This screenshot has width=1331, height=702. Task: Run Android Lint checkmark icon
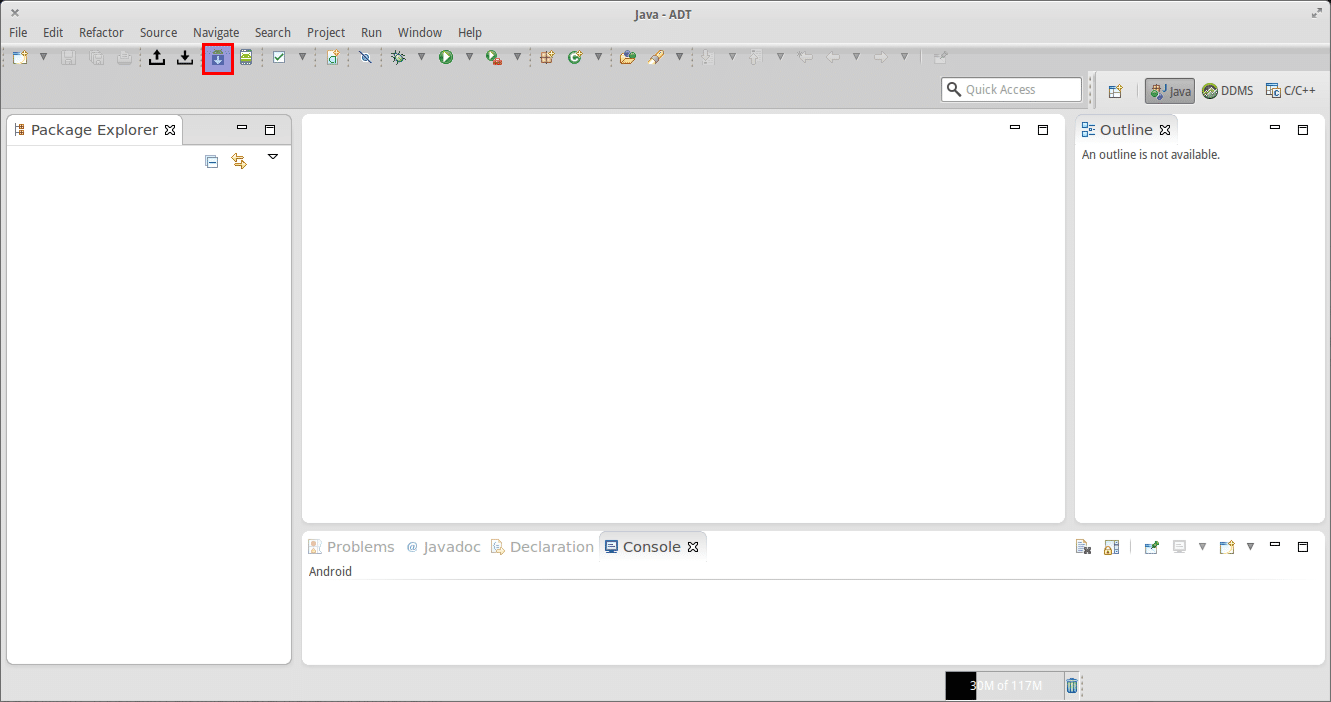click(x=279, y=58)
